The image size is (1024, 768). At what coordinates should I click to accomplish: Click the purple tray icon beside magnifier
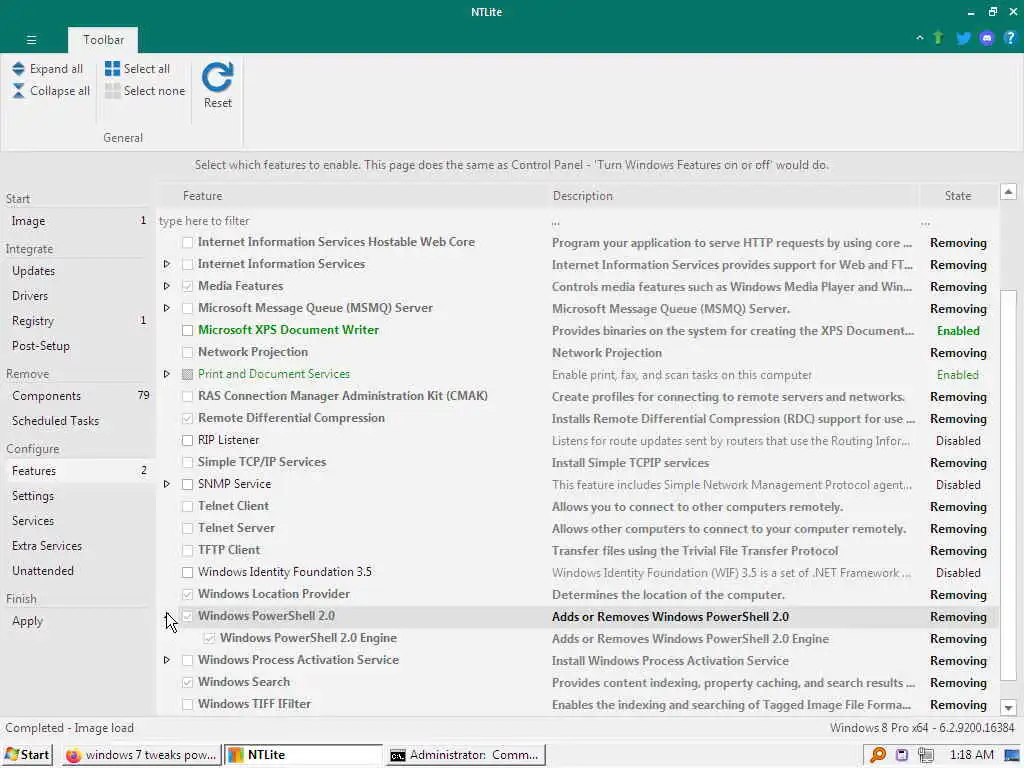[902, 755]
